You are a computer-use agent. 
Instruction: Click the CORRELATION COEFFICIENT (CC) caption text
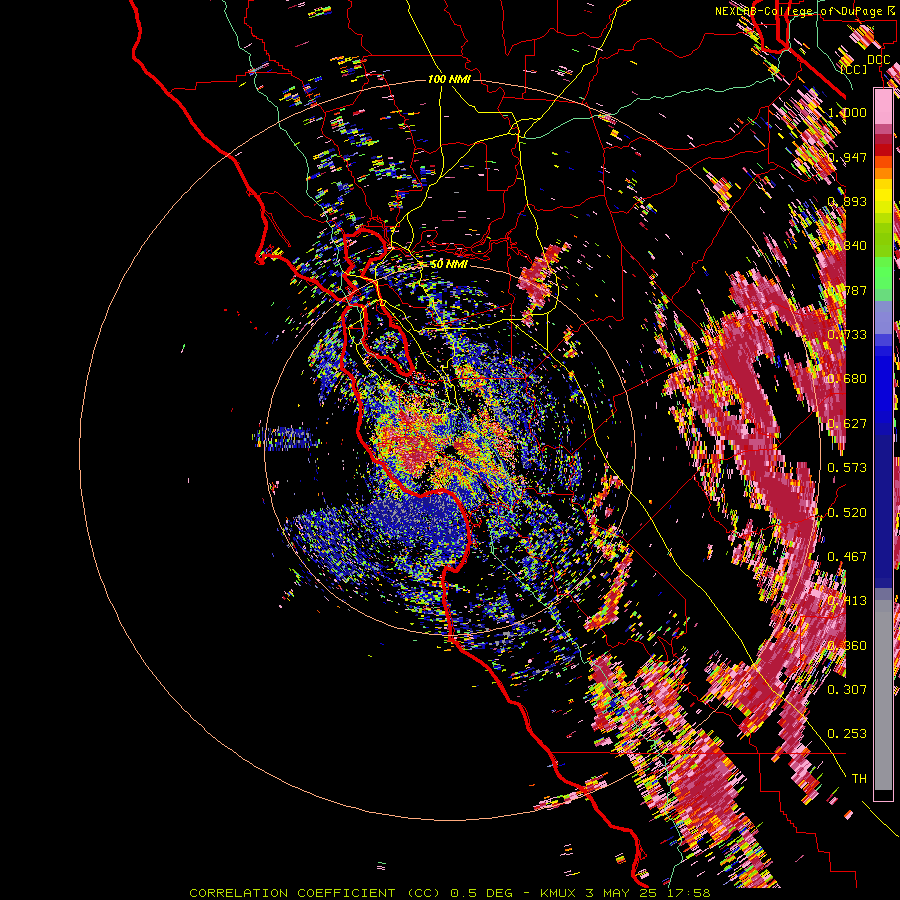click(315, 893)
